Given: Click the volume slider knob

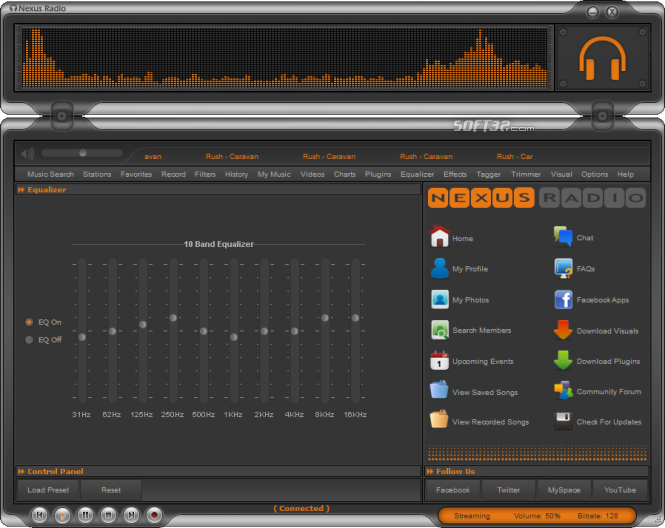Looking at the screenshot, I should 82,153.
